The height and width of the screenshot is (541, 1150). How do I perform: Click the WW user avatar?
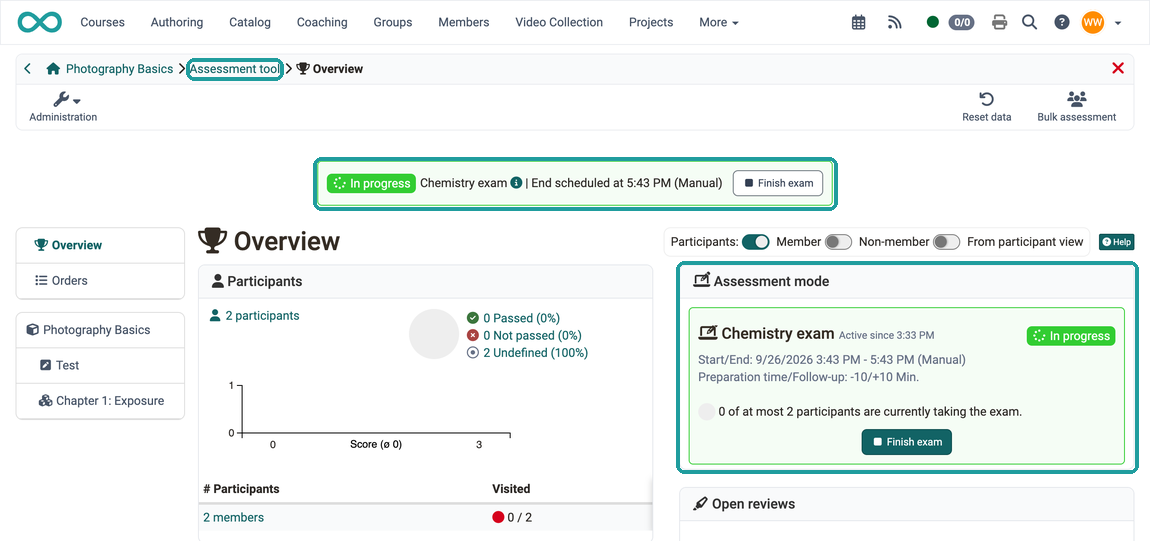coord(1093,23)
